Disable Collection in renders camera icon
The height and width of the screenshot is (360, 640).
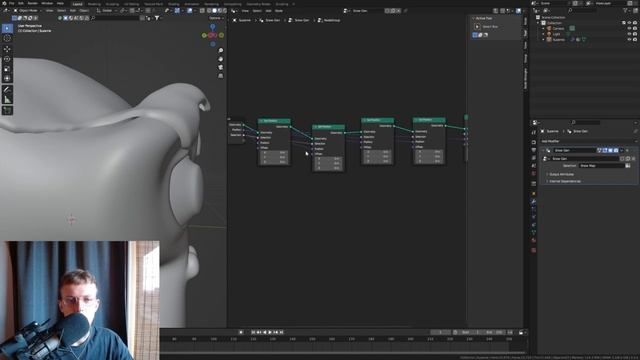coord(635,23)
